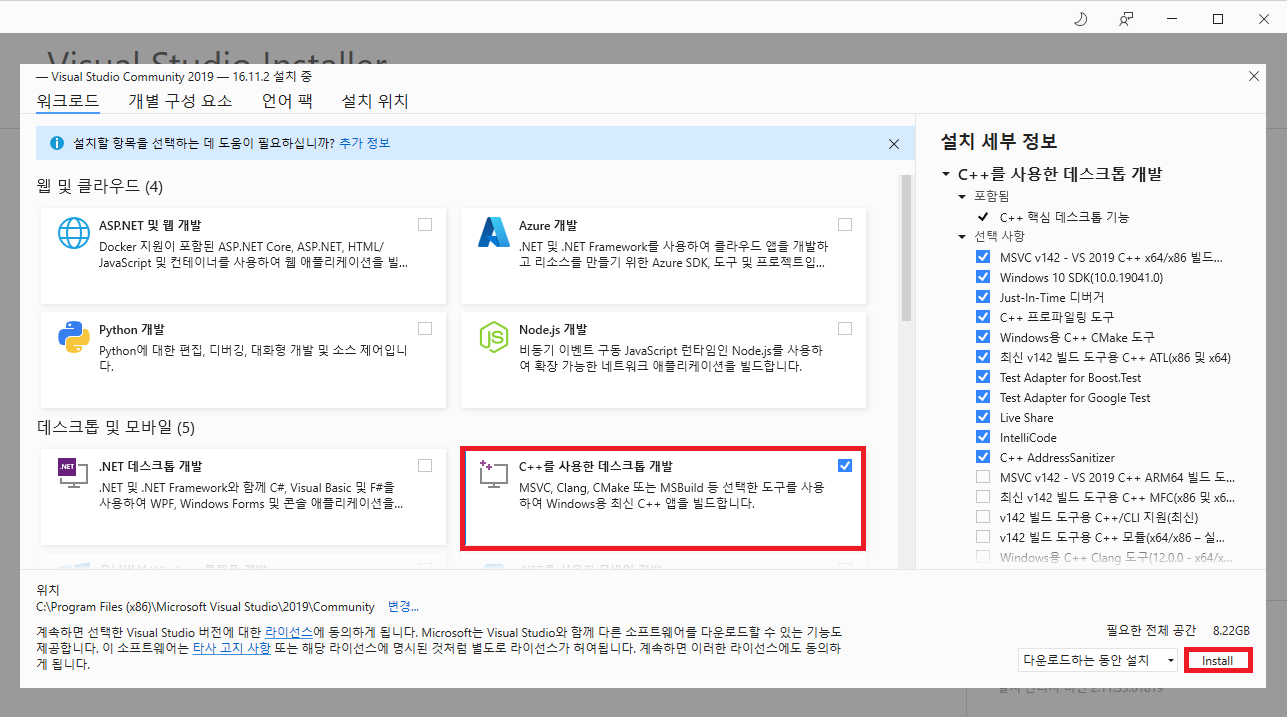Click the C++ 핵심 데스크톱 기능 entry
1287x717 pixels.
pyautogui.click(x=1064, y=217)
